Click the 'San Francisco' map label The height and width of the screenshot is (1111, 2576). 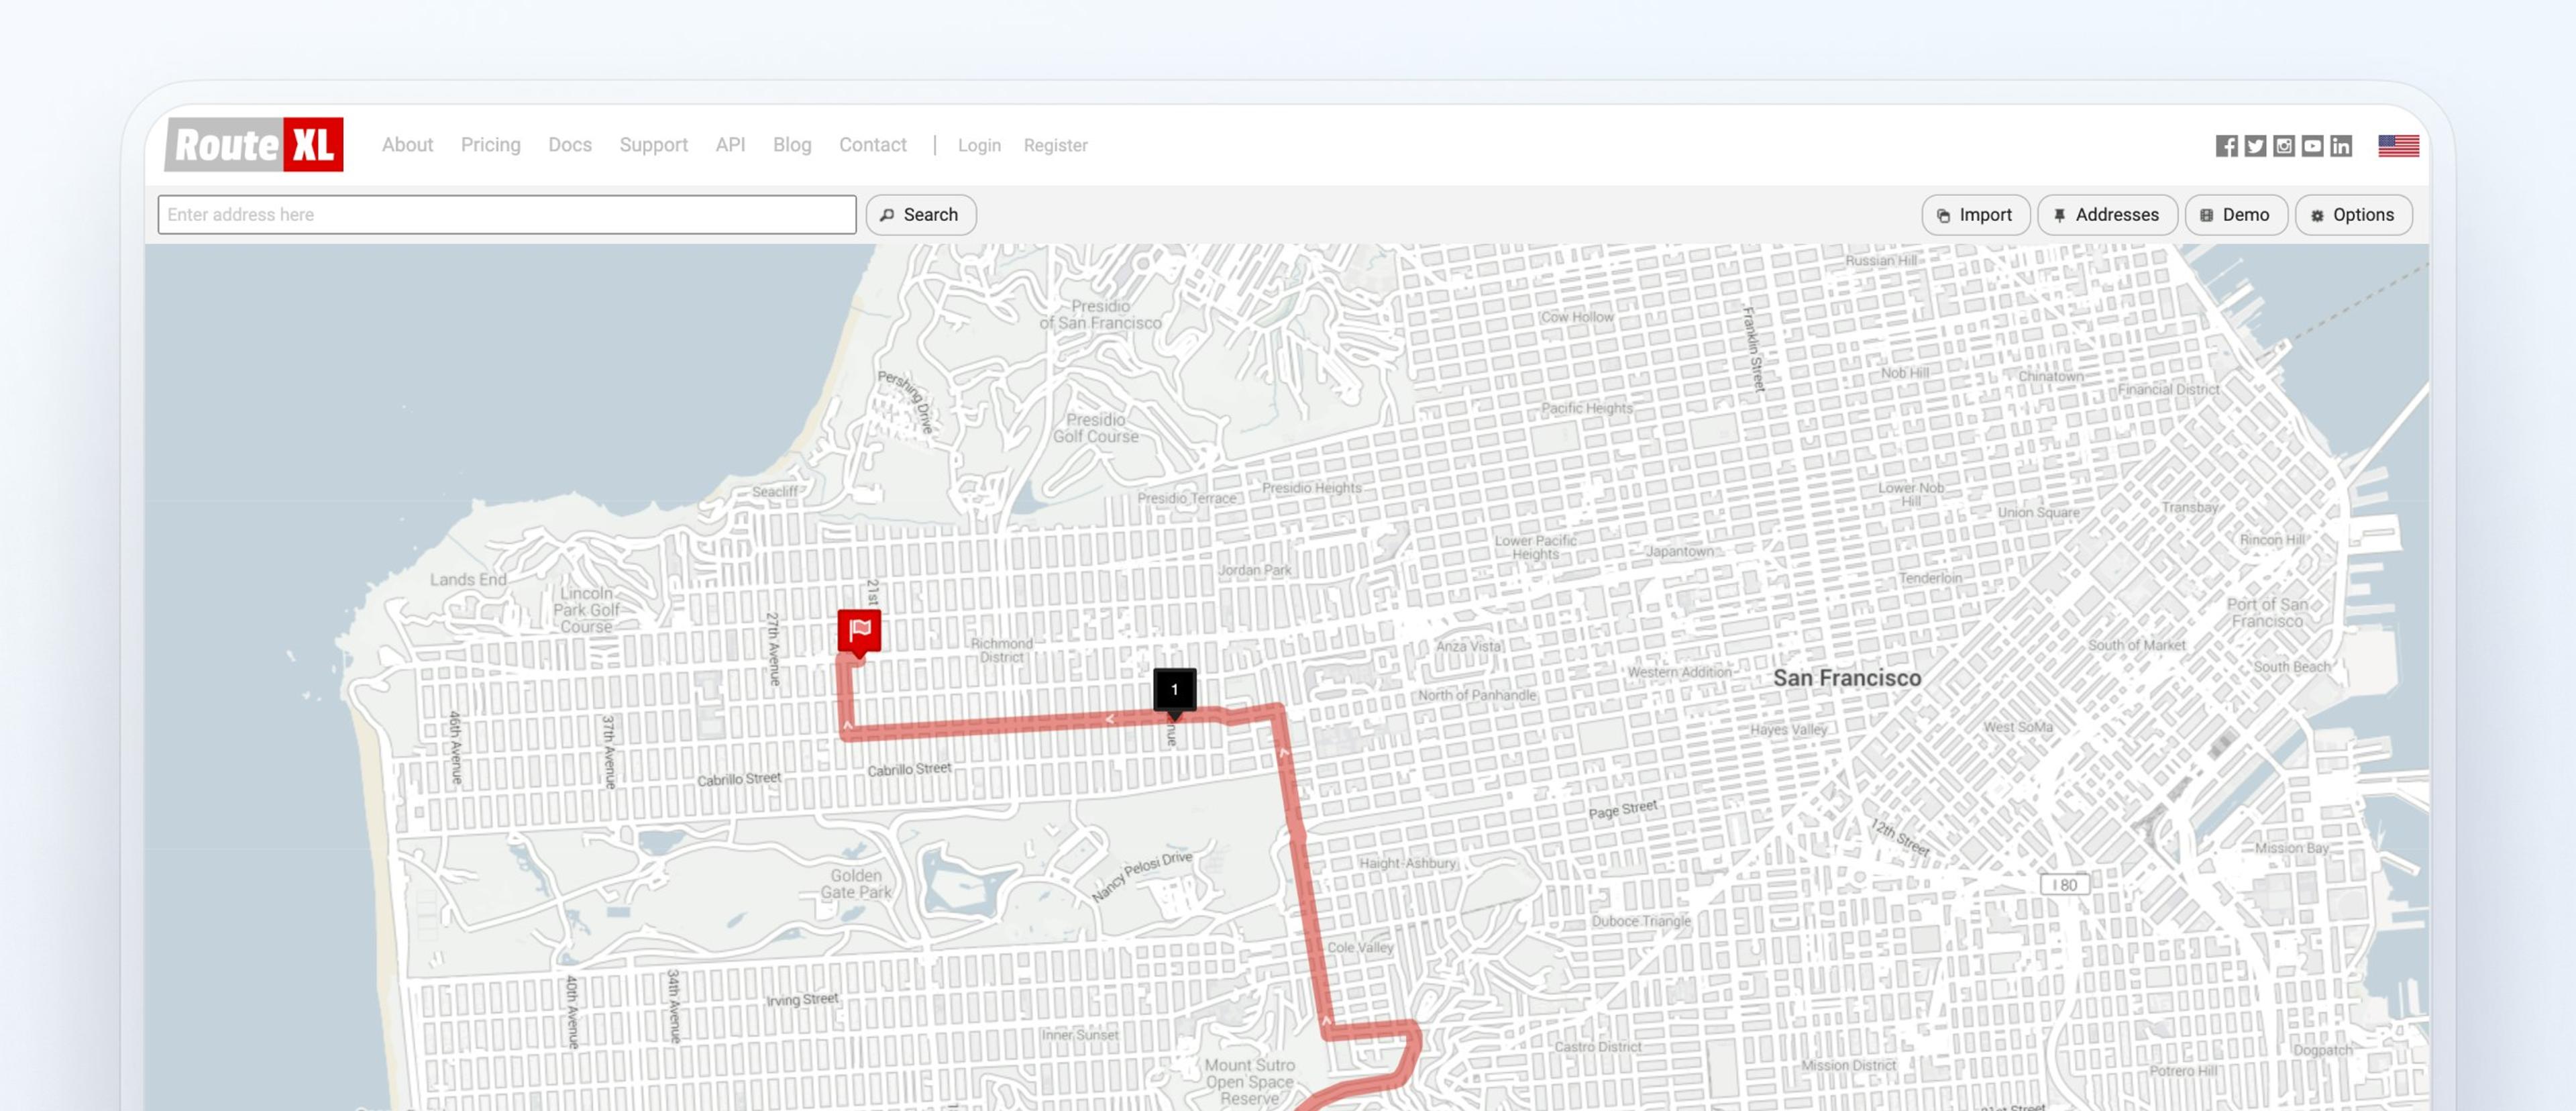[1847, 678]
